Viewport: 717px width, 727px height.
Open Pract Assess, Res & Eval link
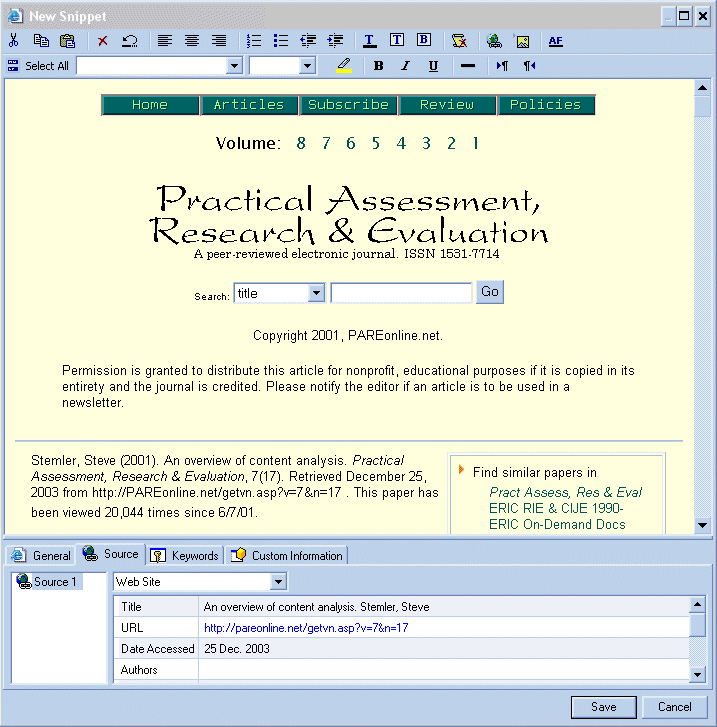pos(565,492)
